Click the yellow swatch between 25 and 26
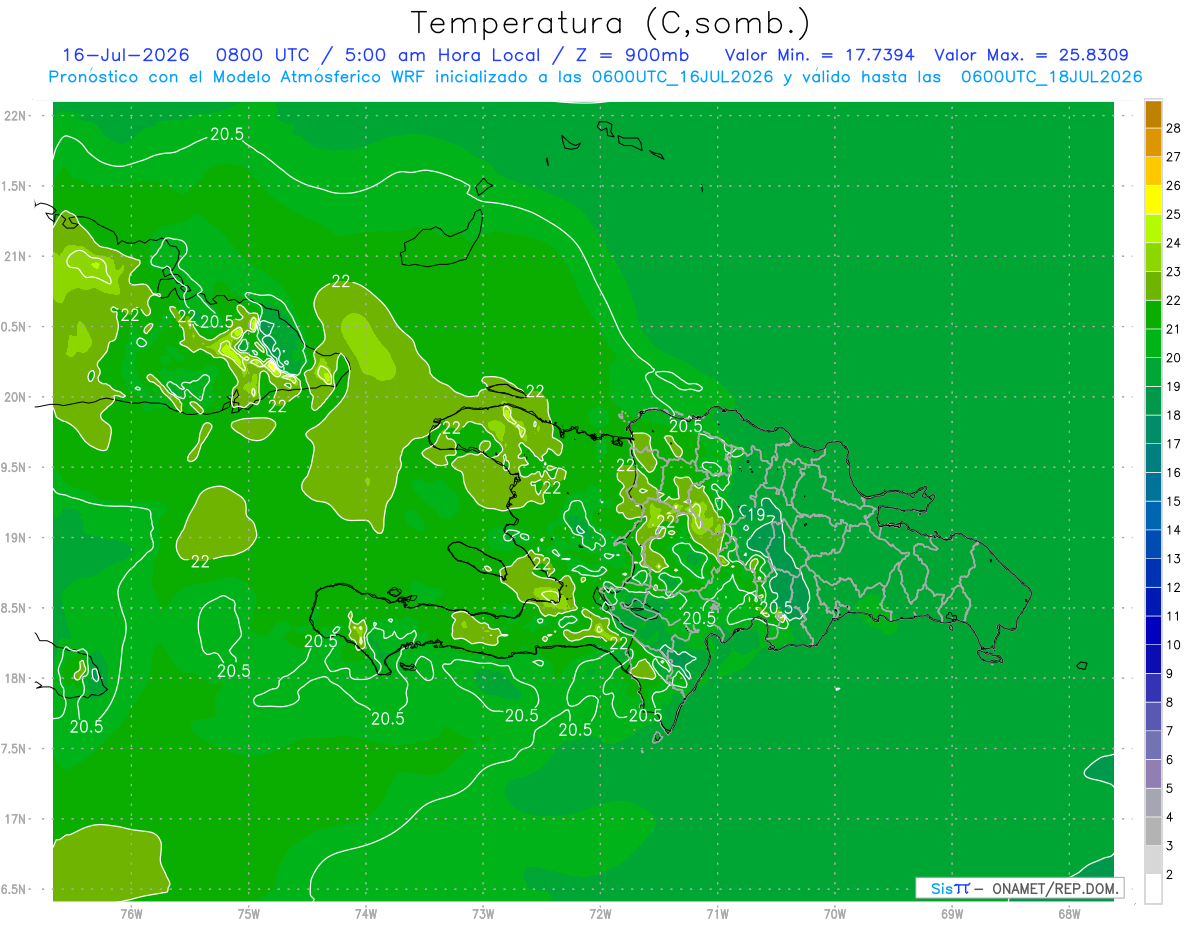Image resolution: width=1200 pixels, height=927 pixels. click(x=1153, y=200)
